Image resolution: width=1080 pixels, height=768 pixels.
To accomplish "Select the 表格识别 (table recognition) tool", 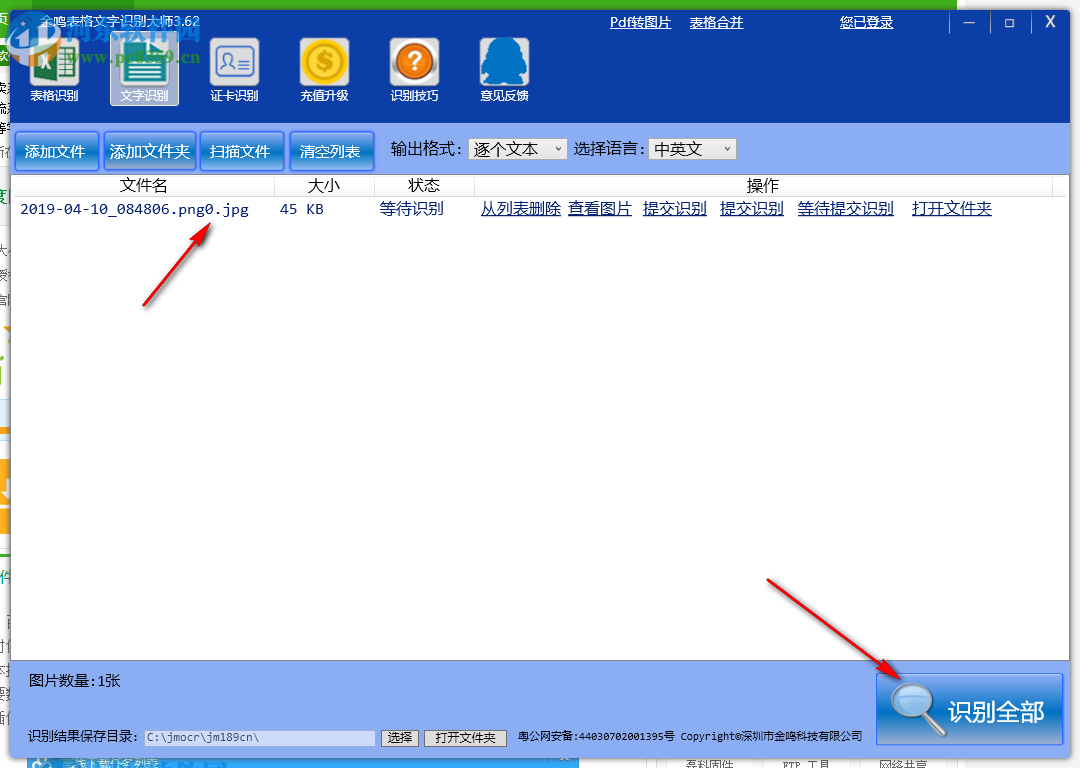I will [53, 70].
